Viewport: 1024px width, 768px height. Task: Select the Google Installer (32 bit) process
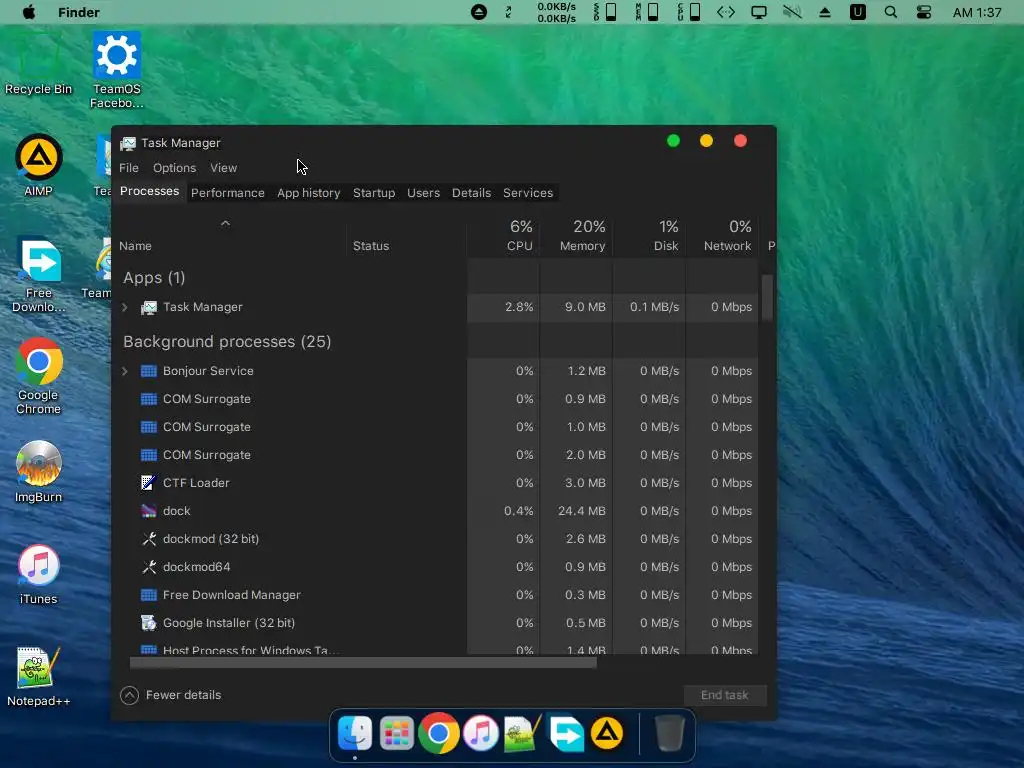click(436, 623)
